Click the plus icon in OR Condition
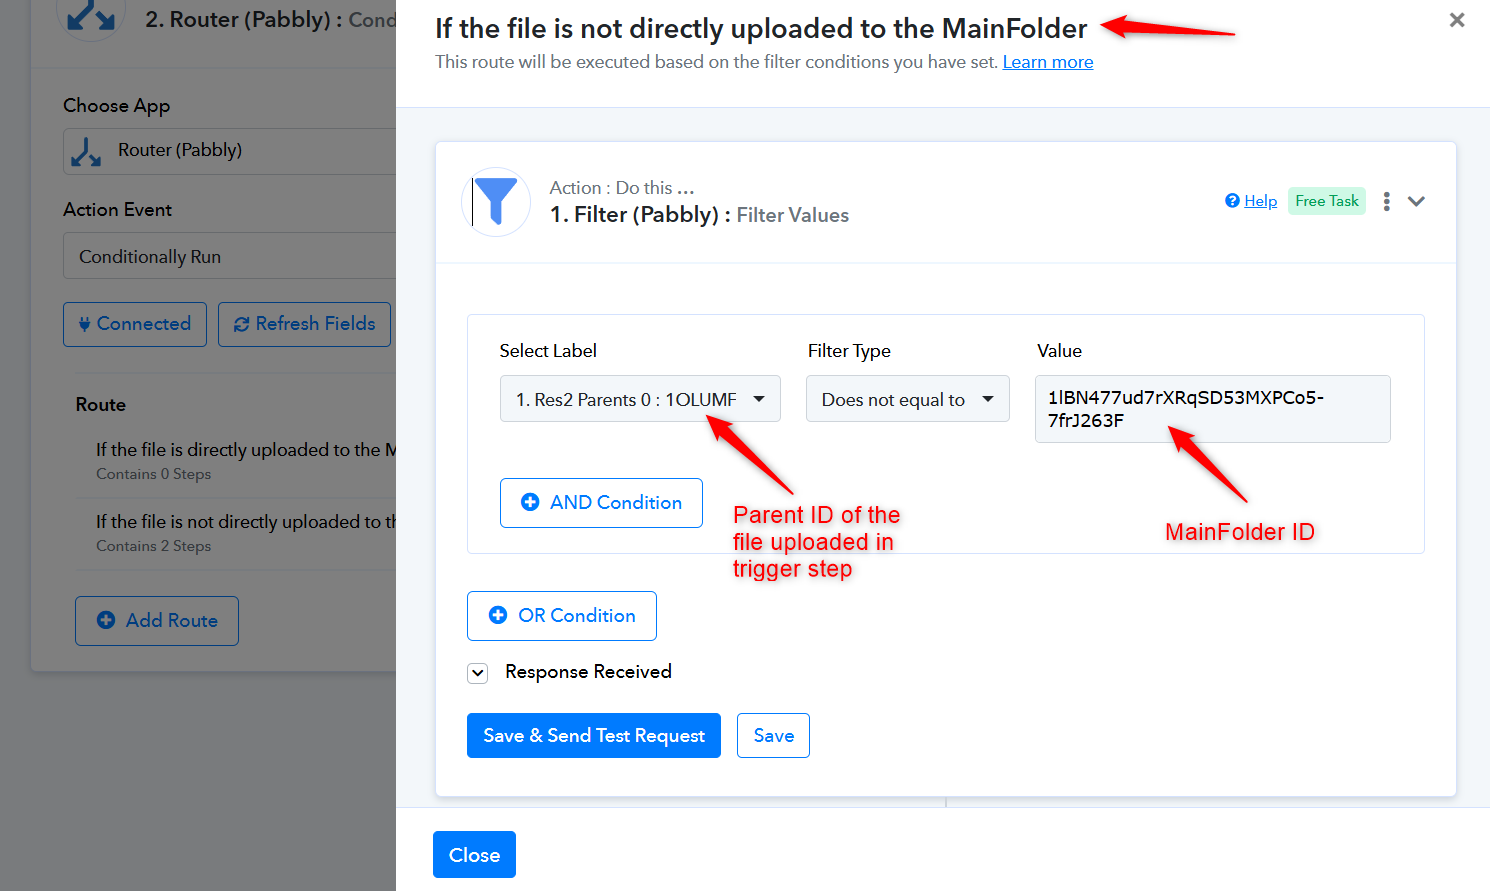 (498, 615)
